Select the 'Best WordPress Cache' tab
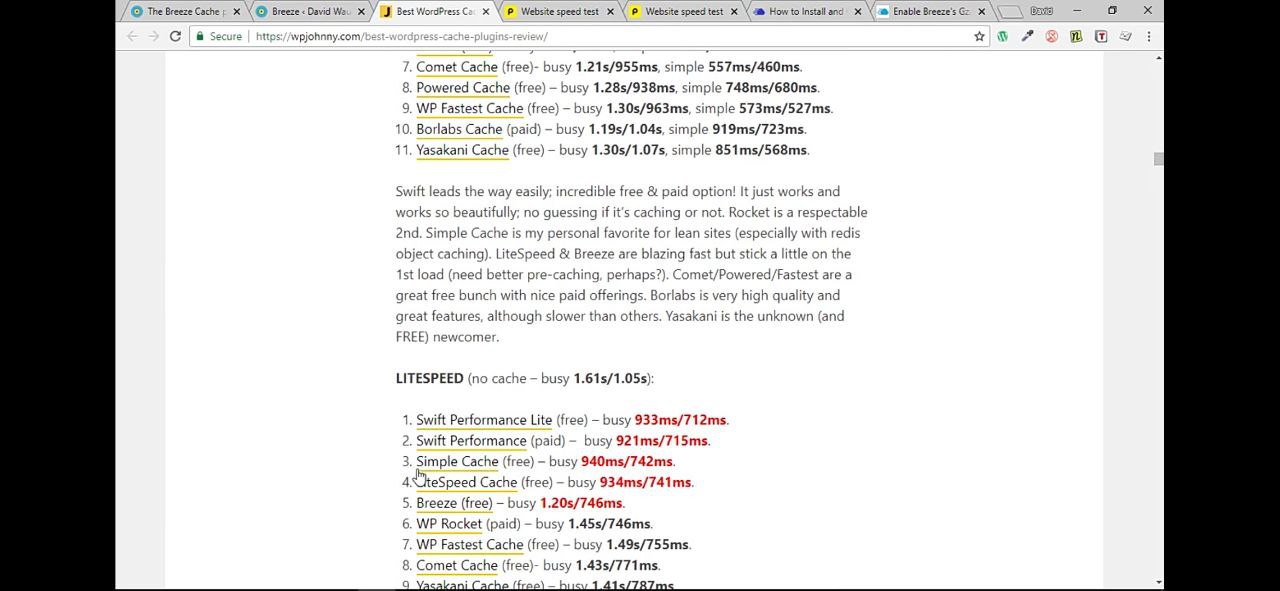The image size is (1280, 591). (x=435, y=11)
